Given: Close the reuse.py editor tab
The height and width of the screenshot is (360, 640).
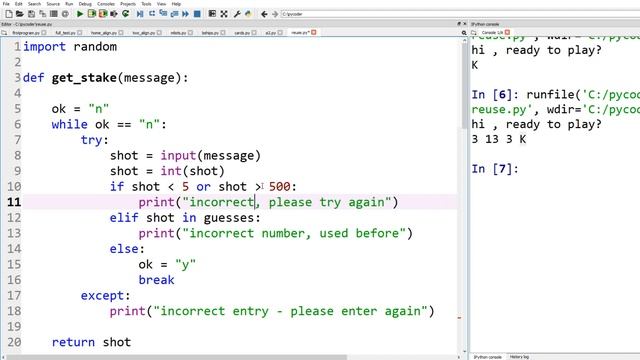Looking at the screenshot, I should tap(313, 32).
